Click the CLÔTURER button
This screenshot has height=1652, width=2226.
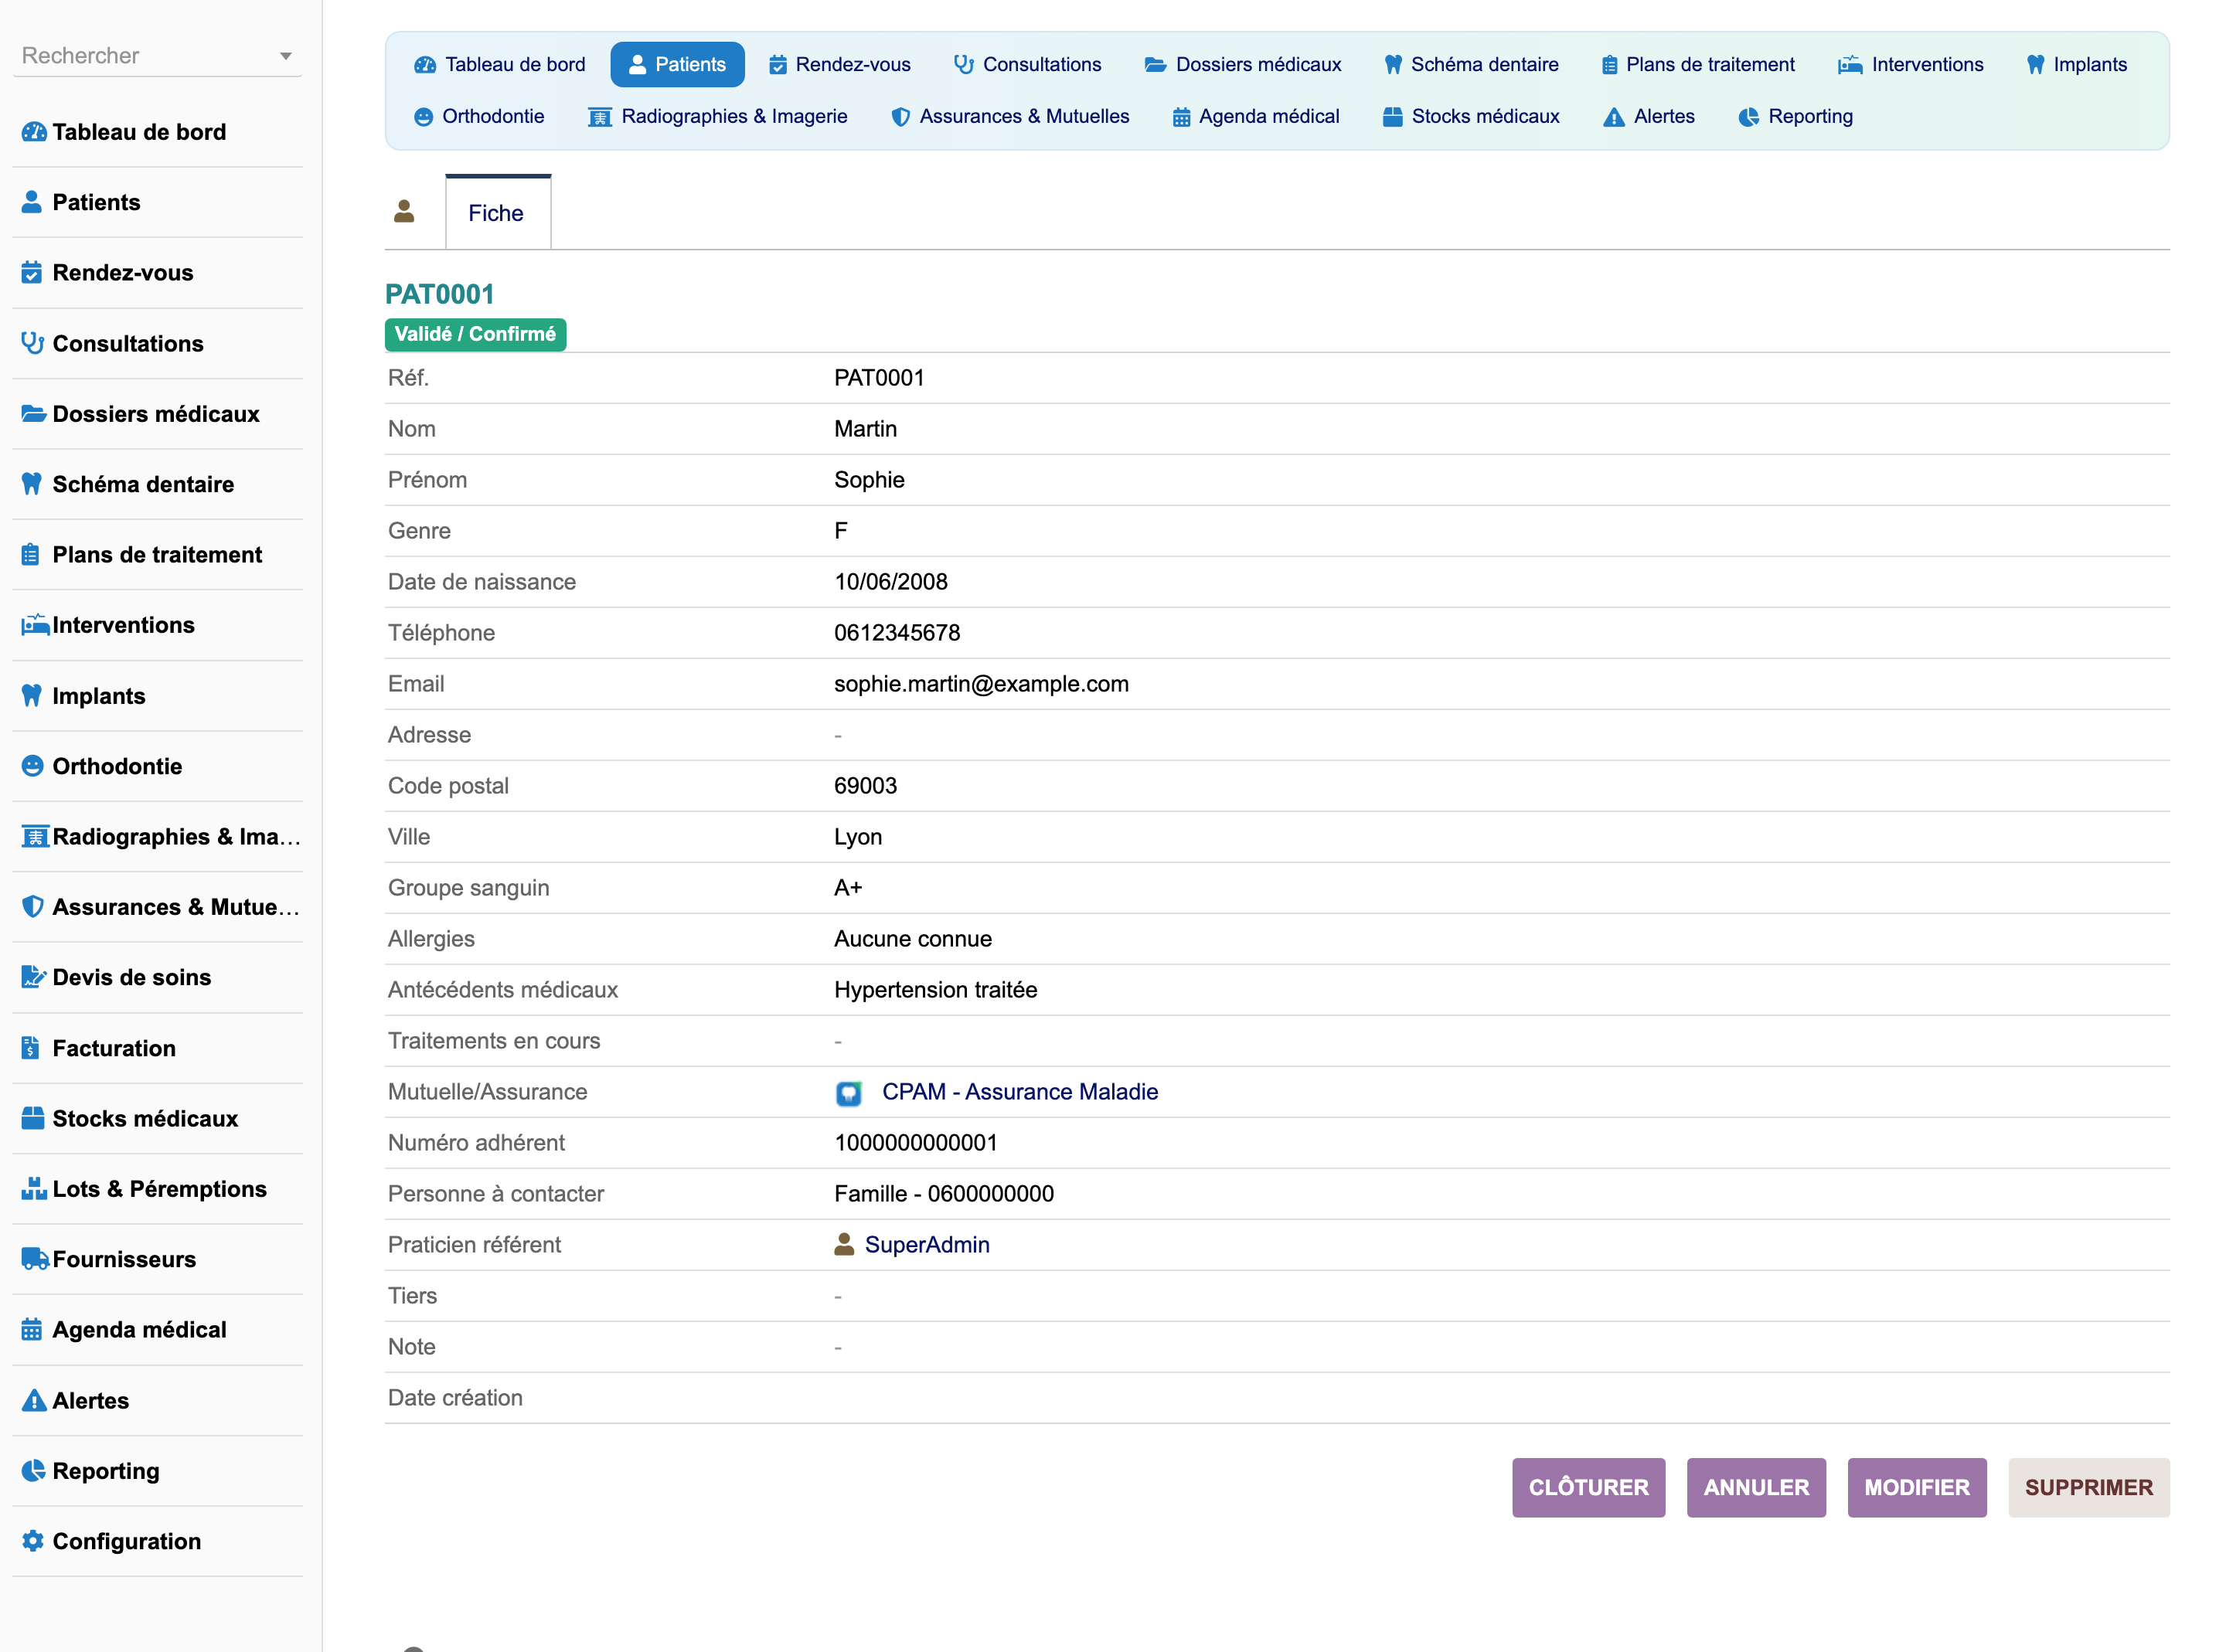[x=1589, y=1487]
